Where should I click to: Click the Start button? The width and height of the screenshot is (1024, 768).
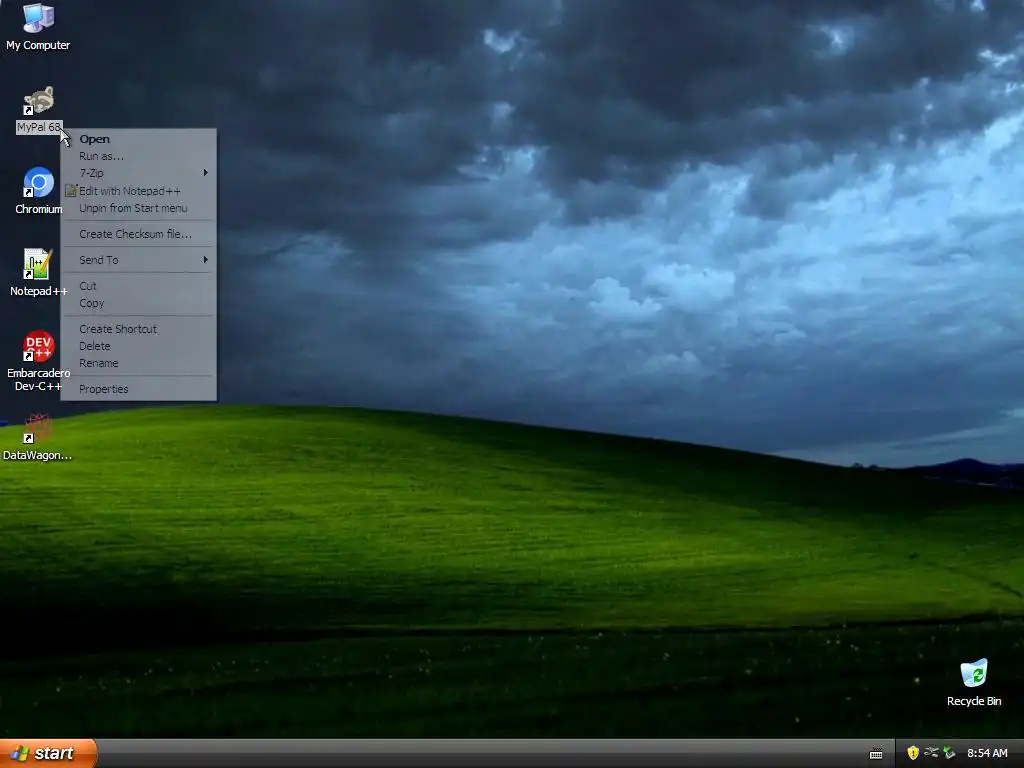pyautogui.click(x=48, y=753)
